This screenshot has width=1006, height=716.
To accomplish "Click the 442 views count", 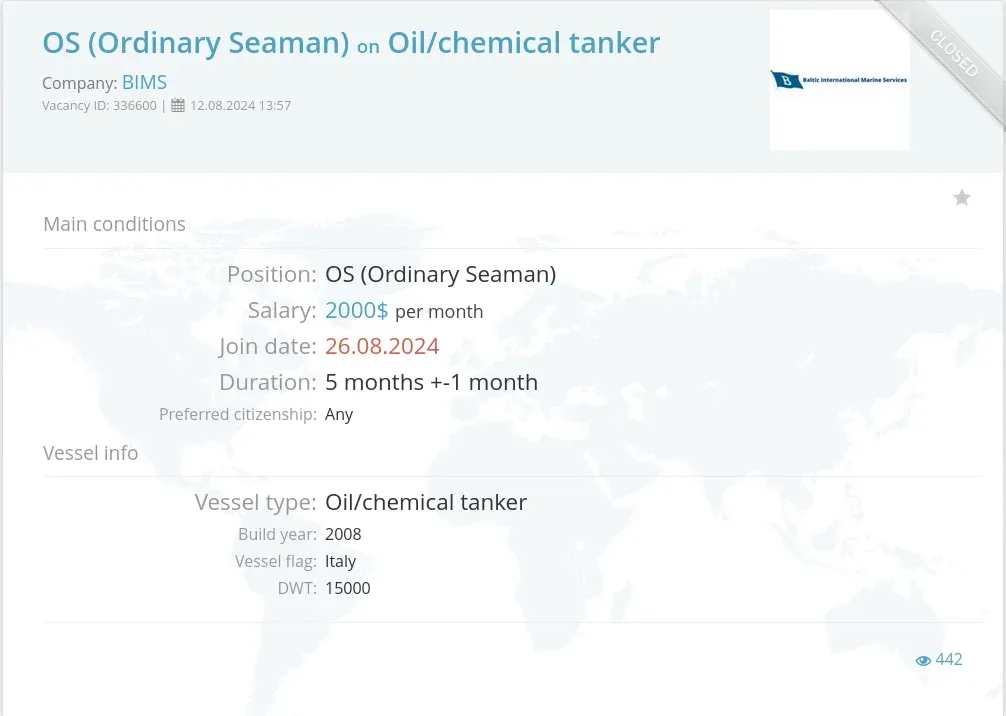I will [x=949, y=660].
